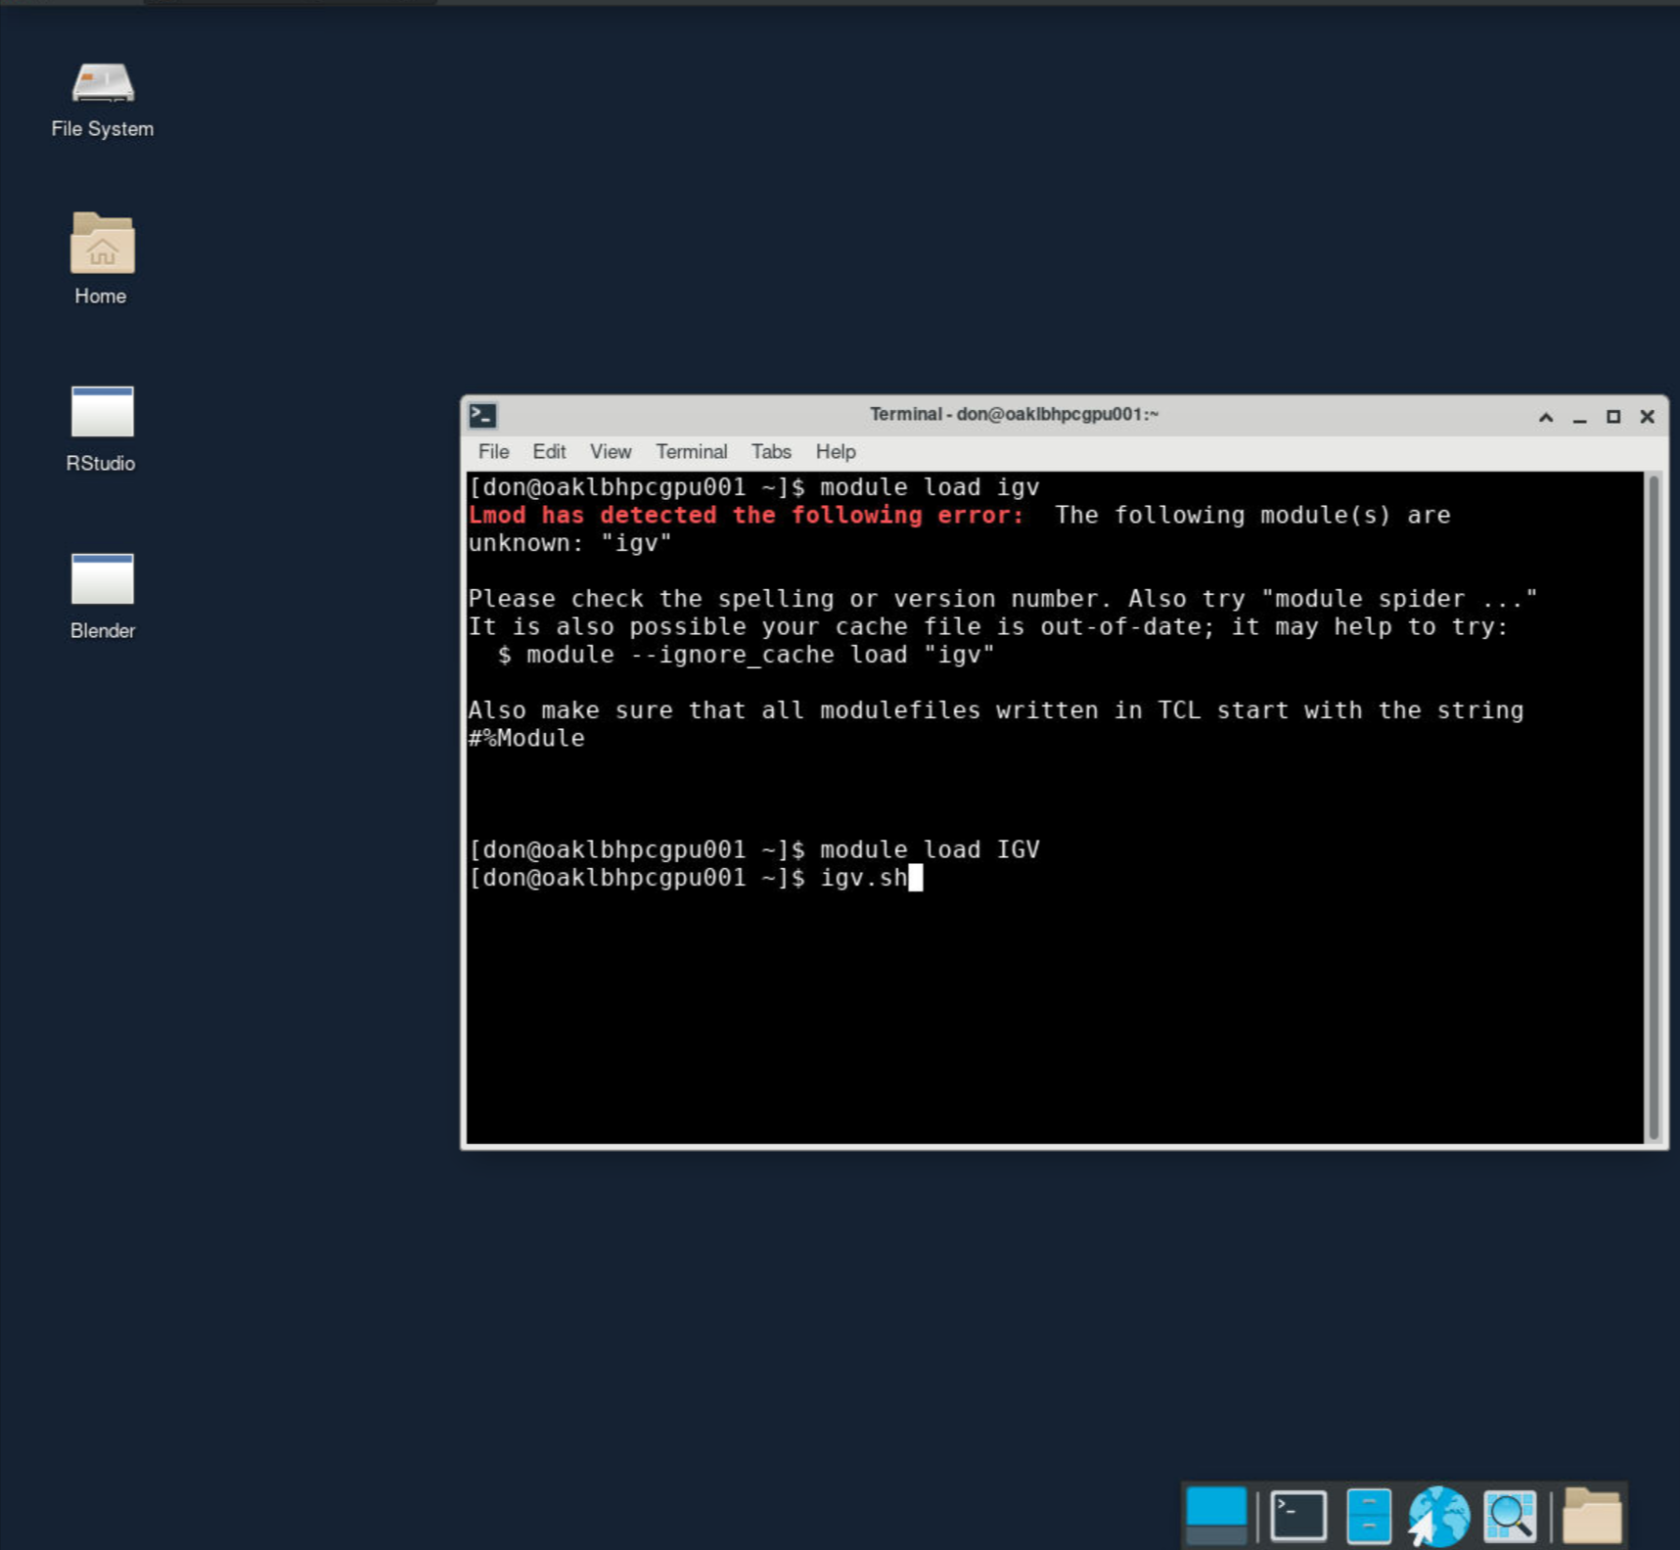Show desktop via the blue panel icon
Viewport: 1680px width, 1550px height.
(x=1216, y=1515)
